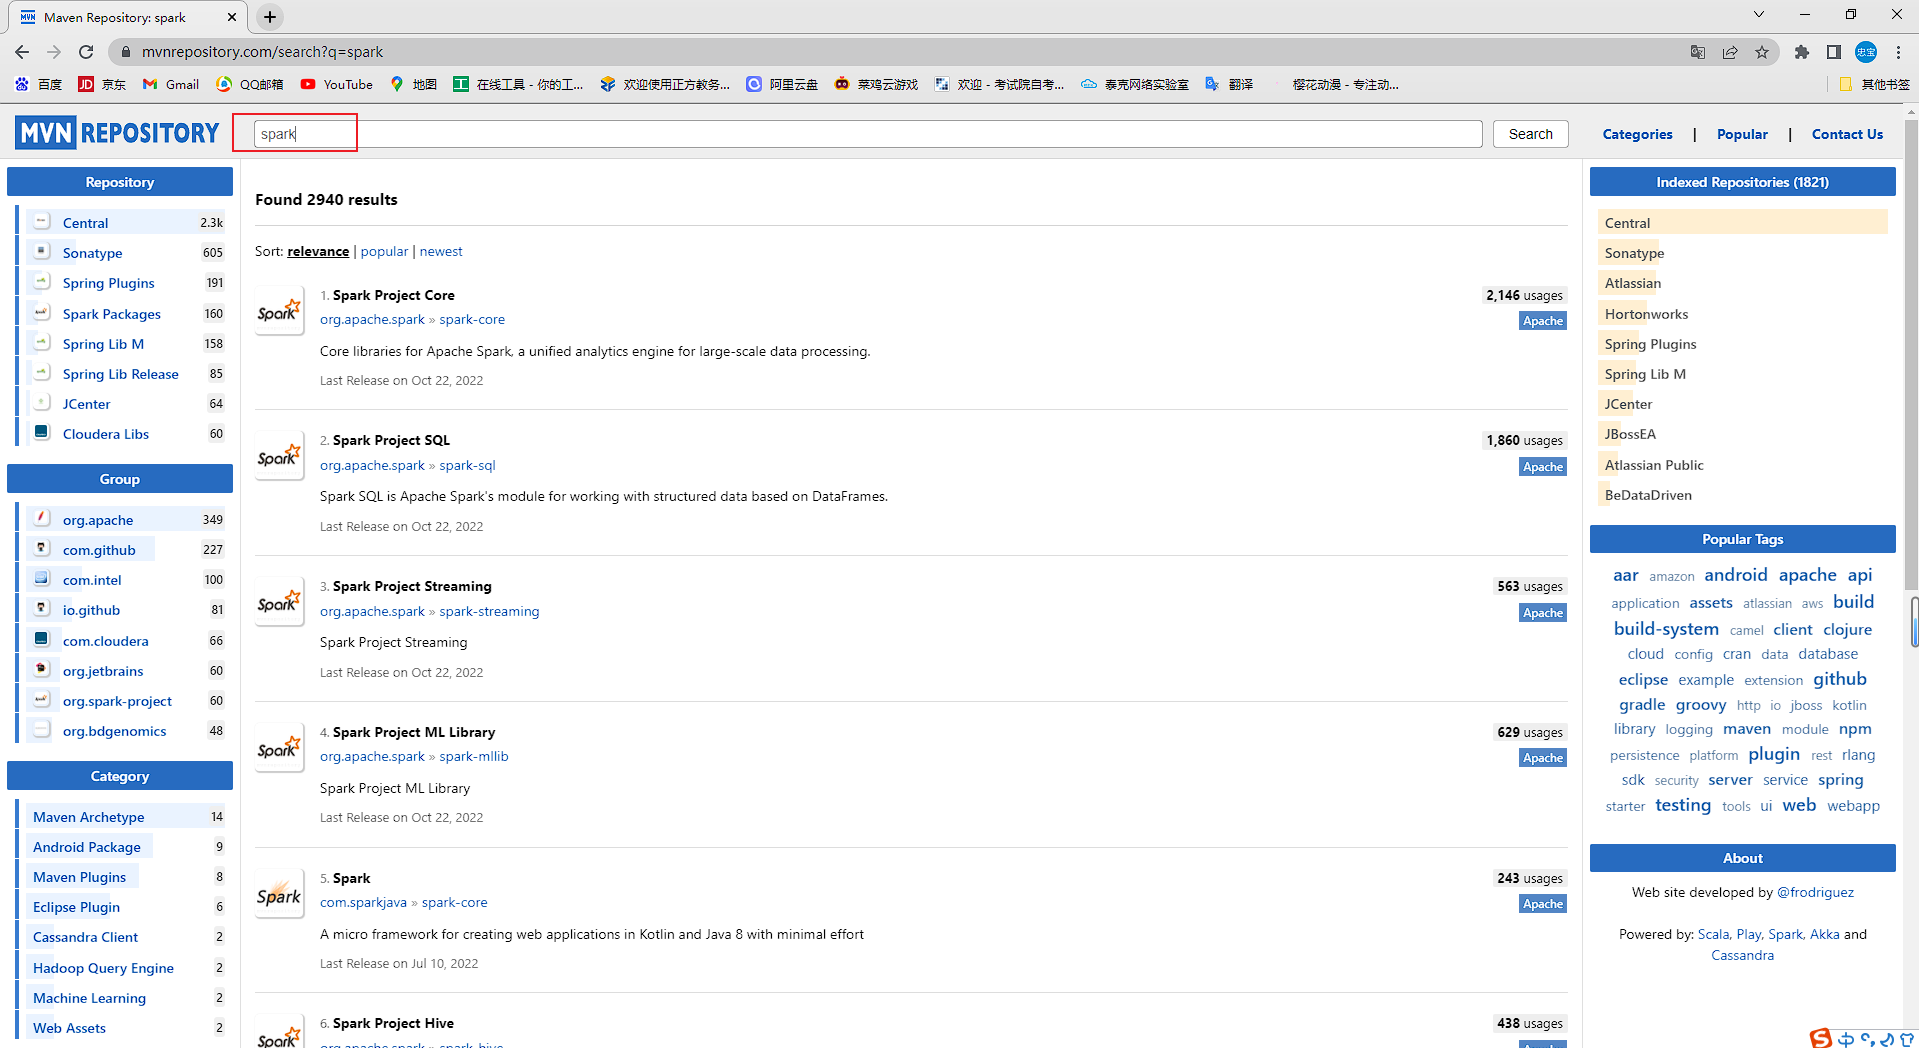Open Popular menu link
The image size is (1919, 1048).
click(1742, 134)
